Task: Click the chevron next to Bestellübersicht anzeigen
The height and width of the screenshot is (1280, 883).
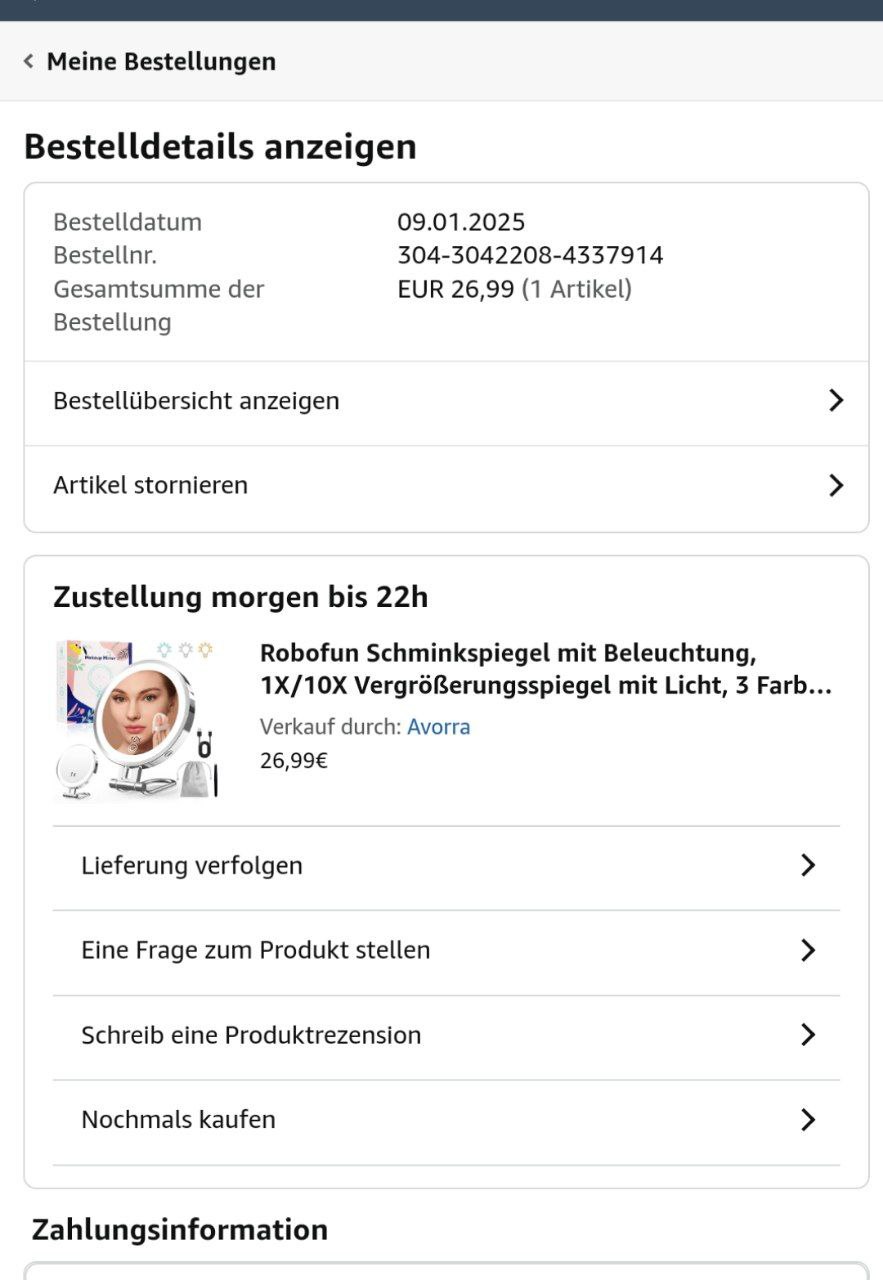Action: (836, 401)
